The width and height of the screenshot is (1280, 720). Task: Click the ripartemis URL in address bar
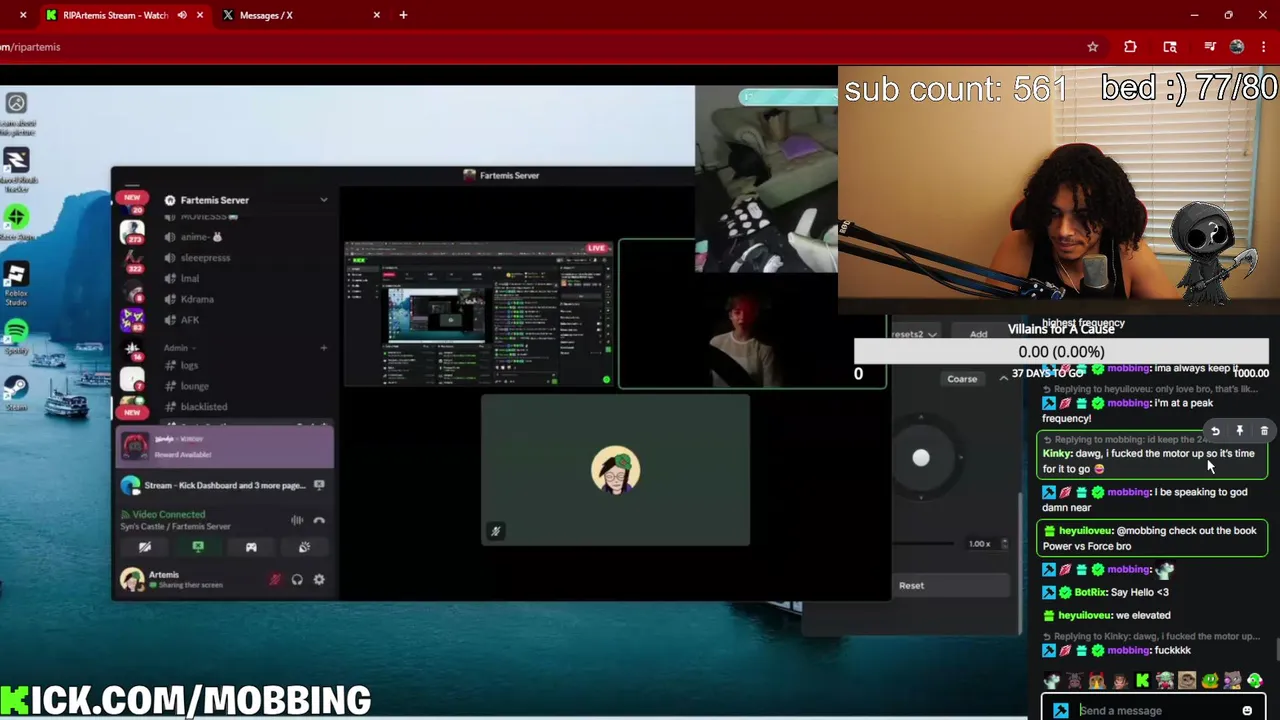(x=32, y=47)
